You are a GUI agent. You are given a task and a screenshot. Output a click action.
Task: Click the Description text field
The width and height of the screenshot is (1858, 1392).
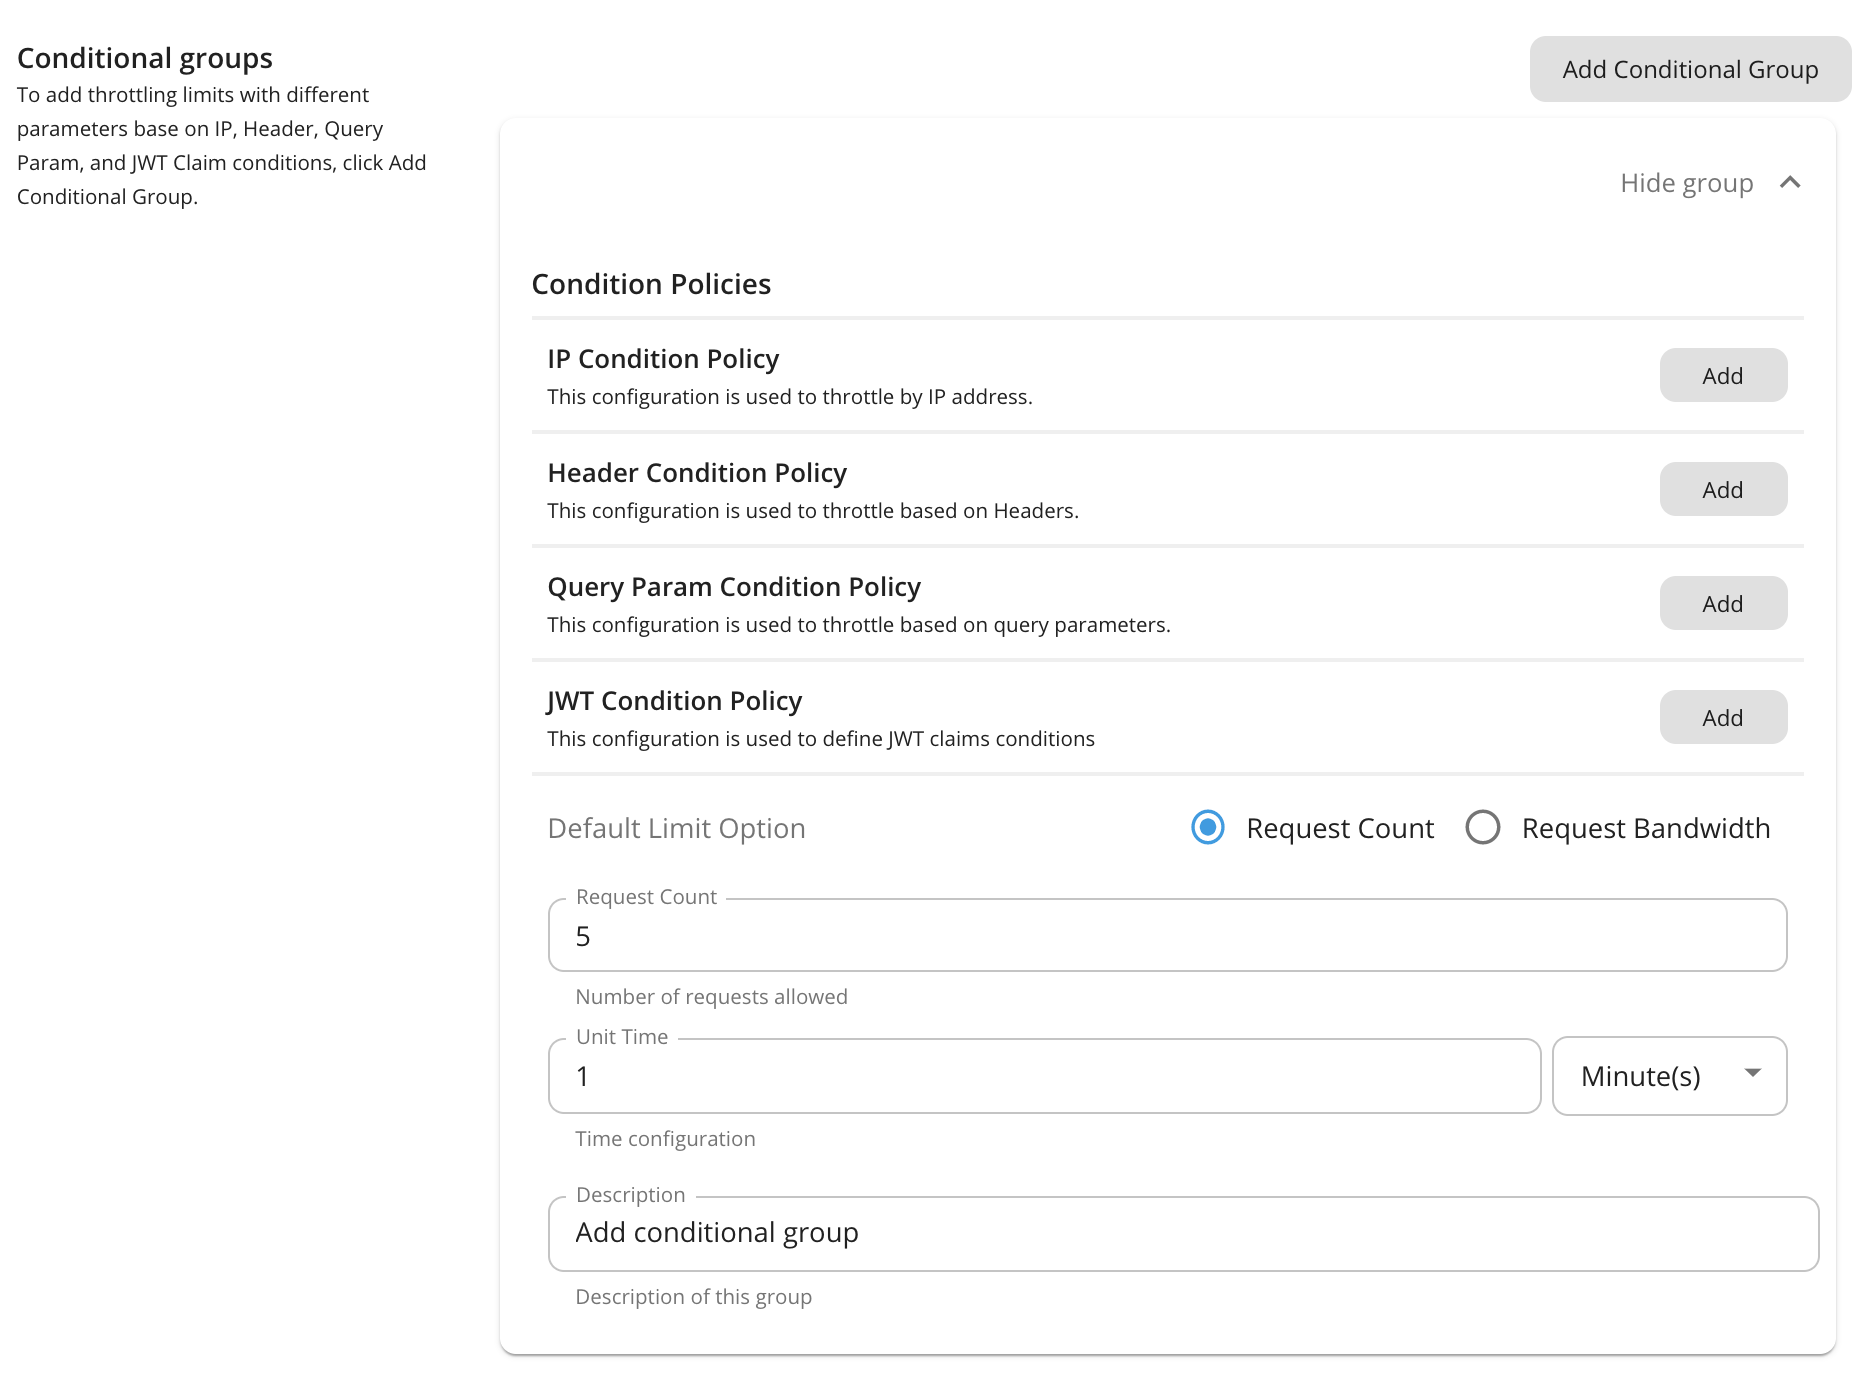(x=1182, y=1233)
